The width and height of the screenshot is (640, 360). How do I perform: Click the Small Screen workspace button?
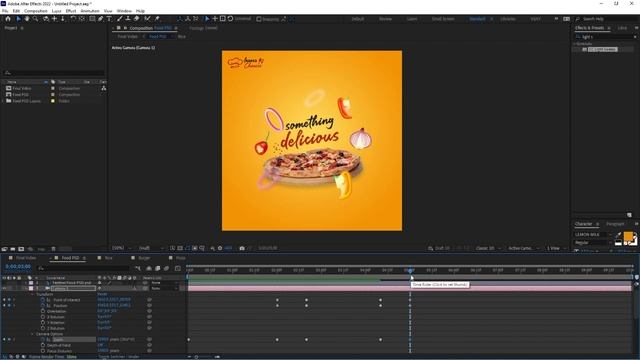443,19
